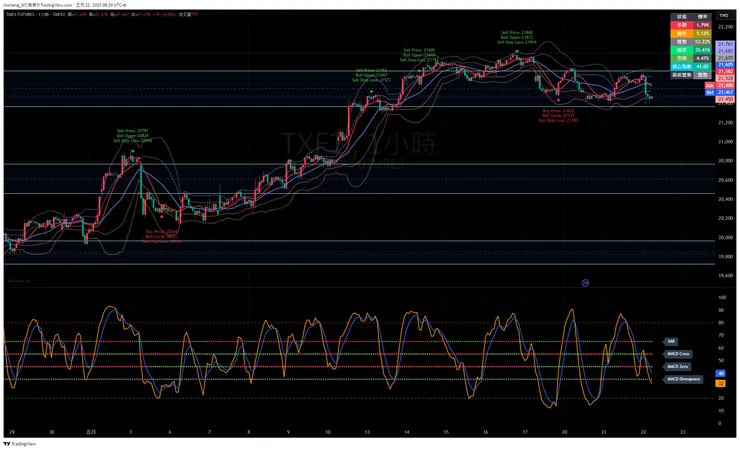Select the MACD Zero indicator label
The width and height of the screenshot is (740, 450).
tap(677, 367)
